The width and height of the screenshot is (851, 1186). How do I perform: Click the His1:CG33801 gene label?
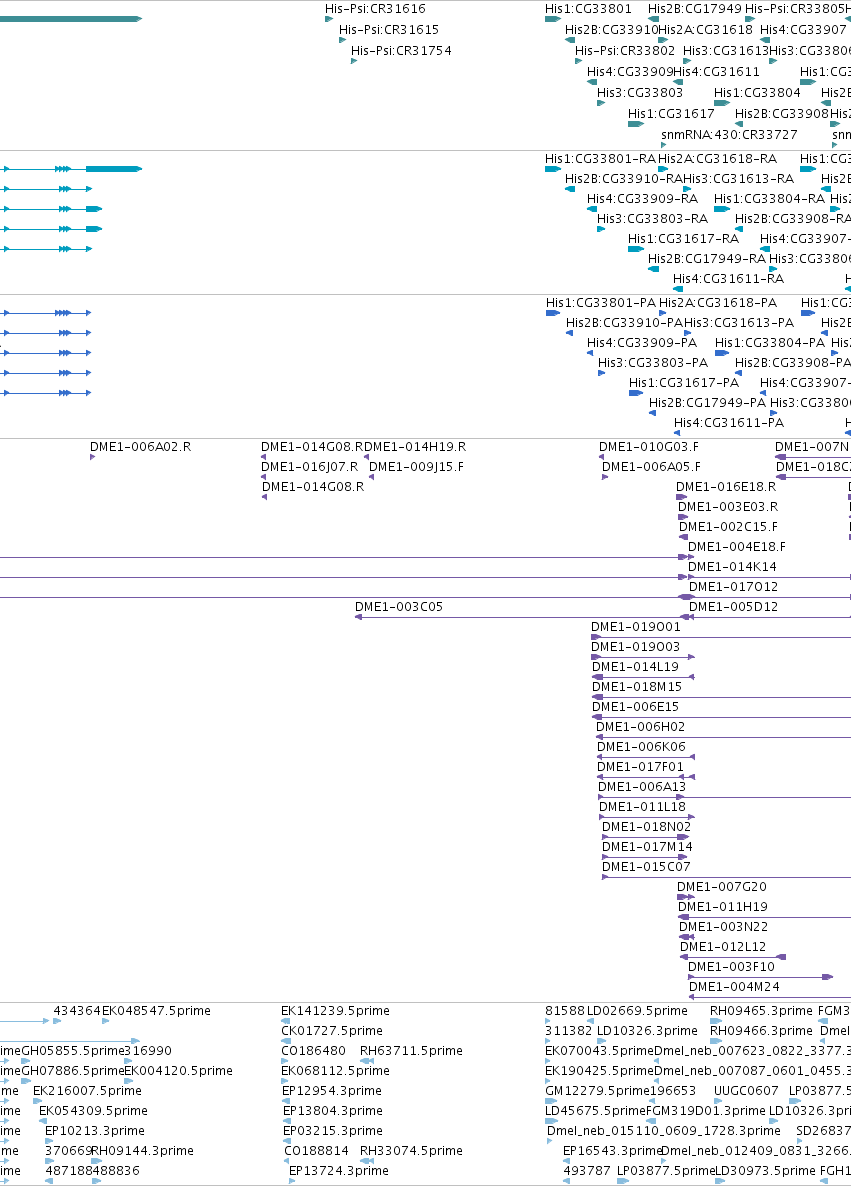588,9
